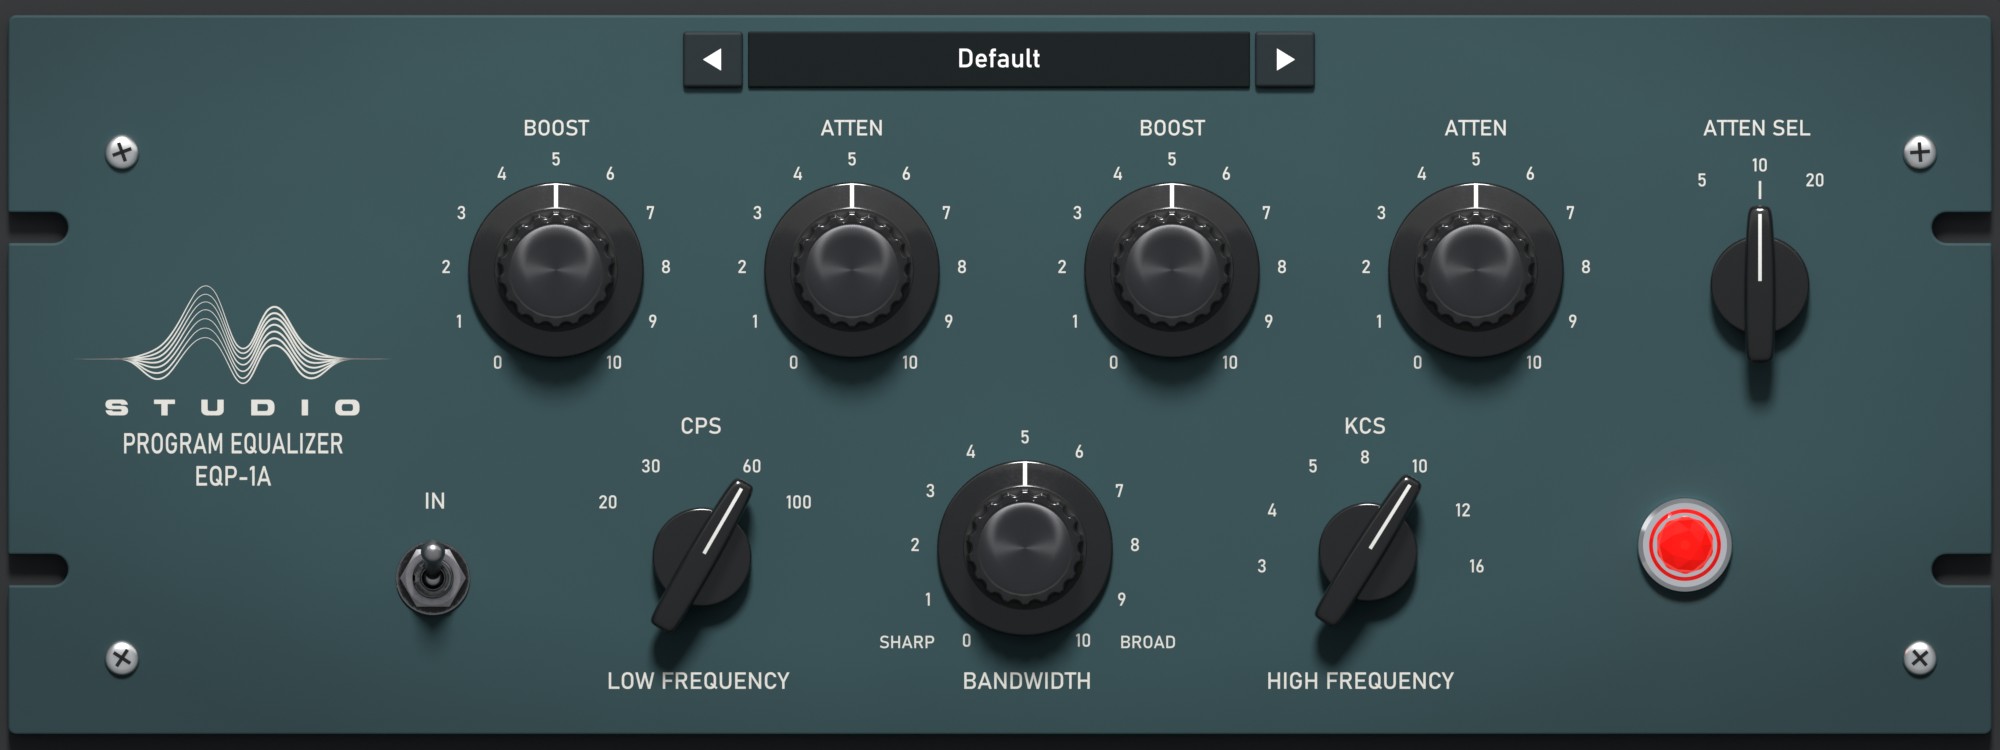The height and width of the screenshot is (750, 2000).
Task: Click the red power indicator lamp
Action: (x=1685, y=545)
